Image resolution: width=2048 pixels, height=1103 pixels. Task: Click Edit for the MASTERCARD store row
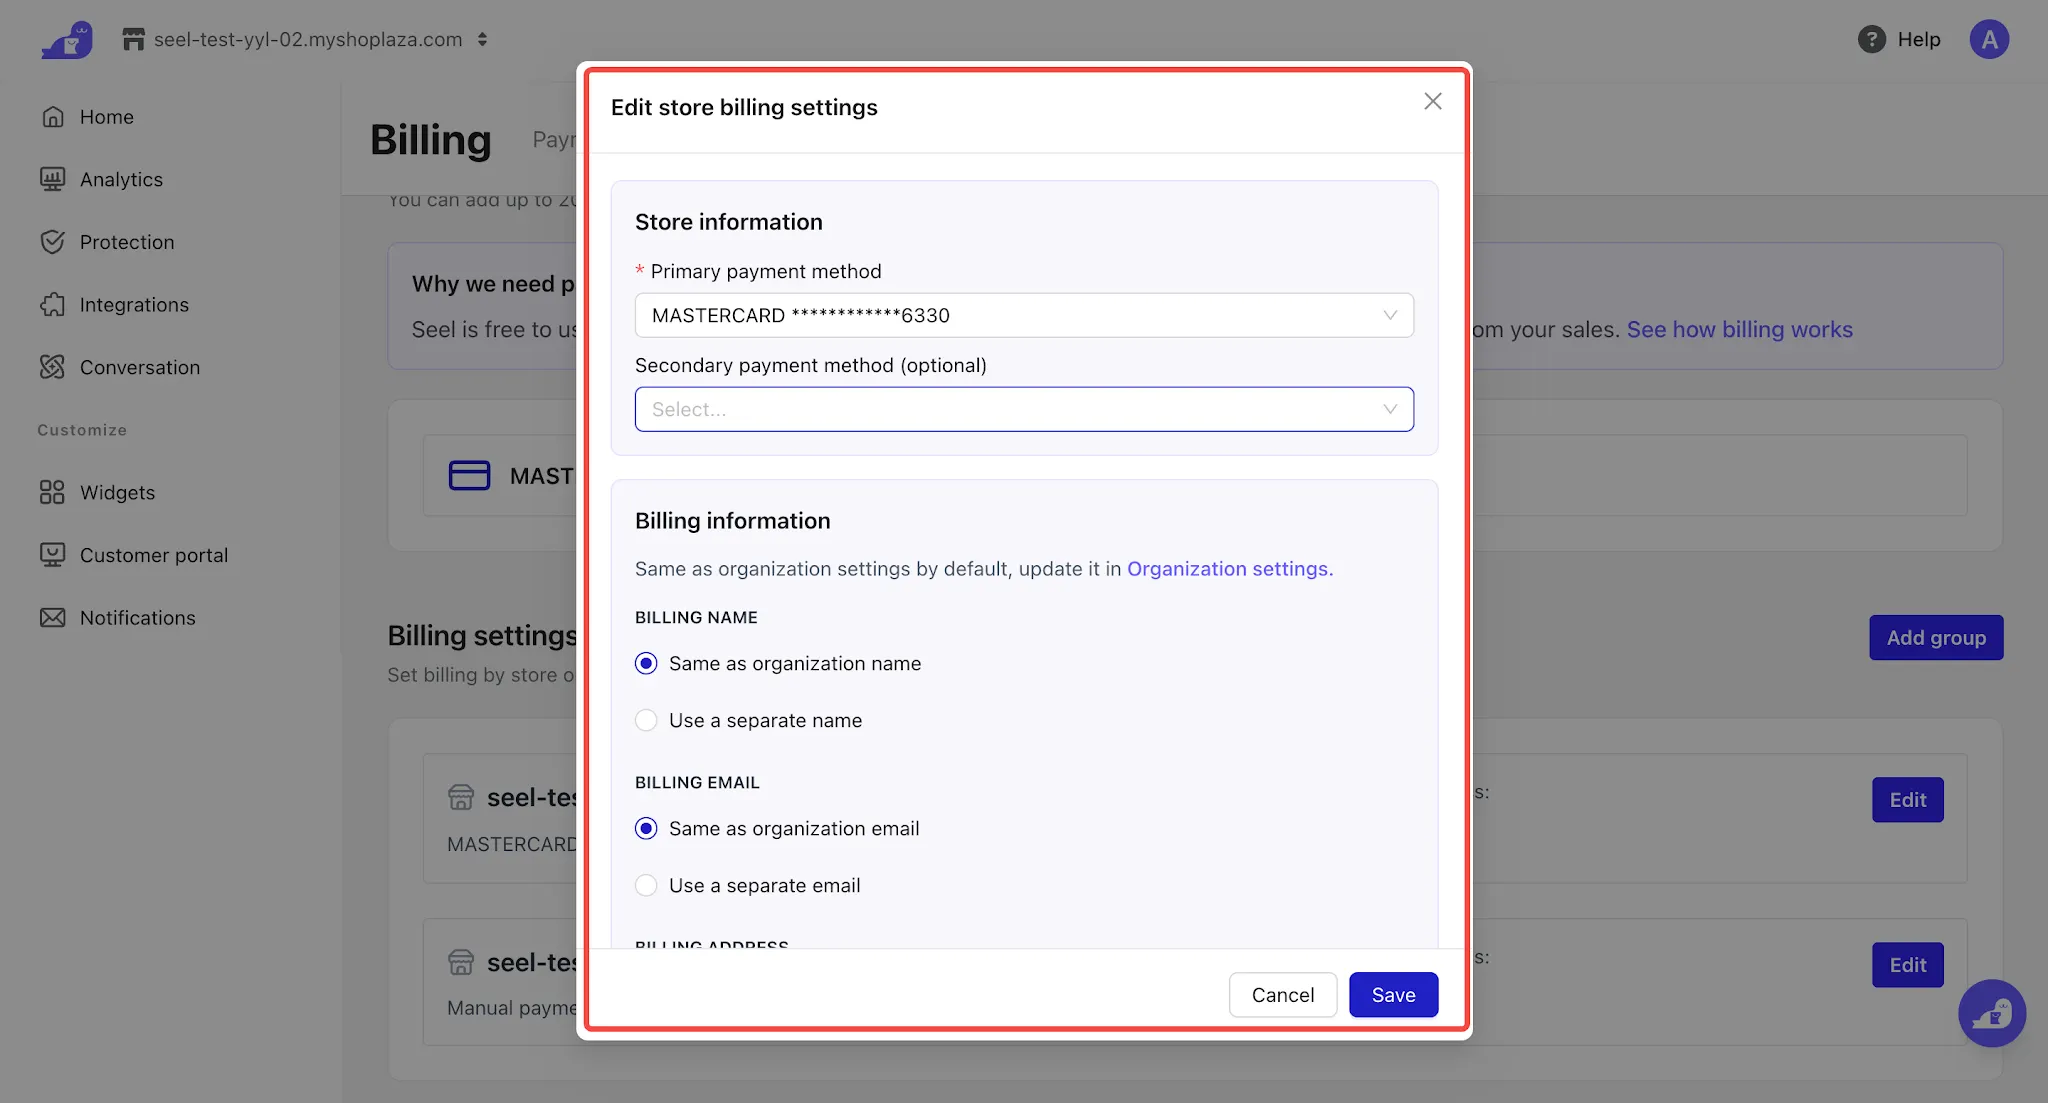click(x=1908, y=800)
